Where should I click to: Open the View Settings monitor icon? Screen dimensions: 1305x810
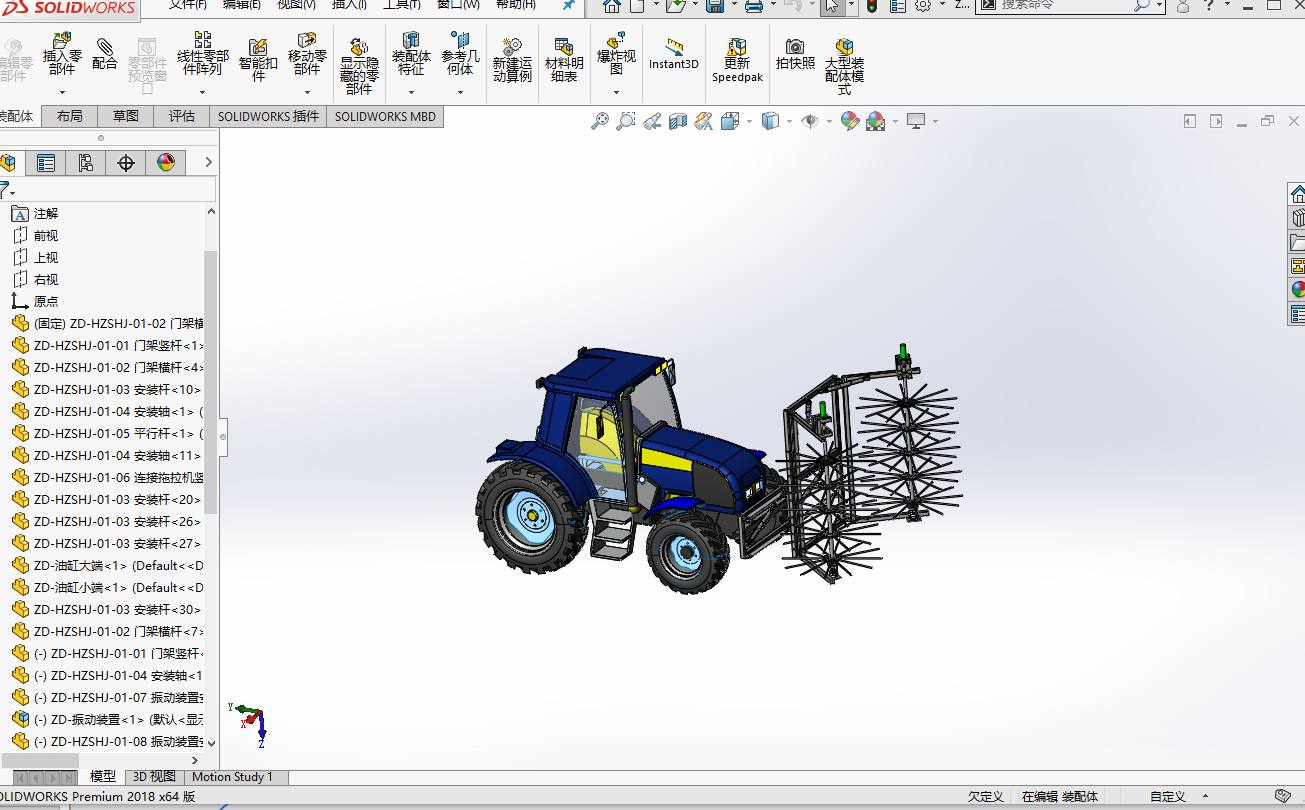tap(916, 121)
